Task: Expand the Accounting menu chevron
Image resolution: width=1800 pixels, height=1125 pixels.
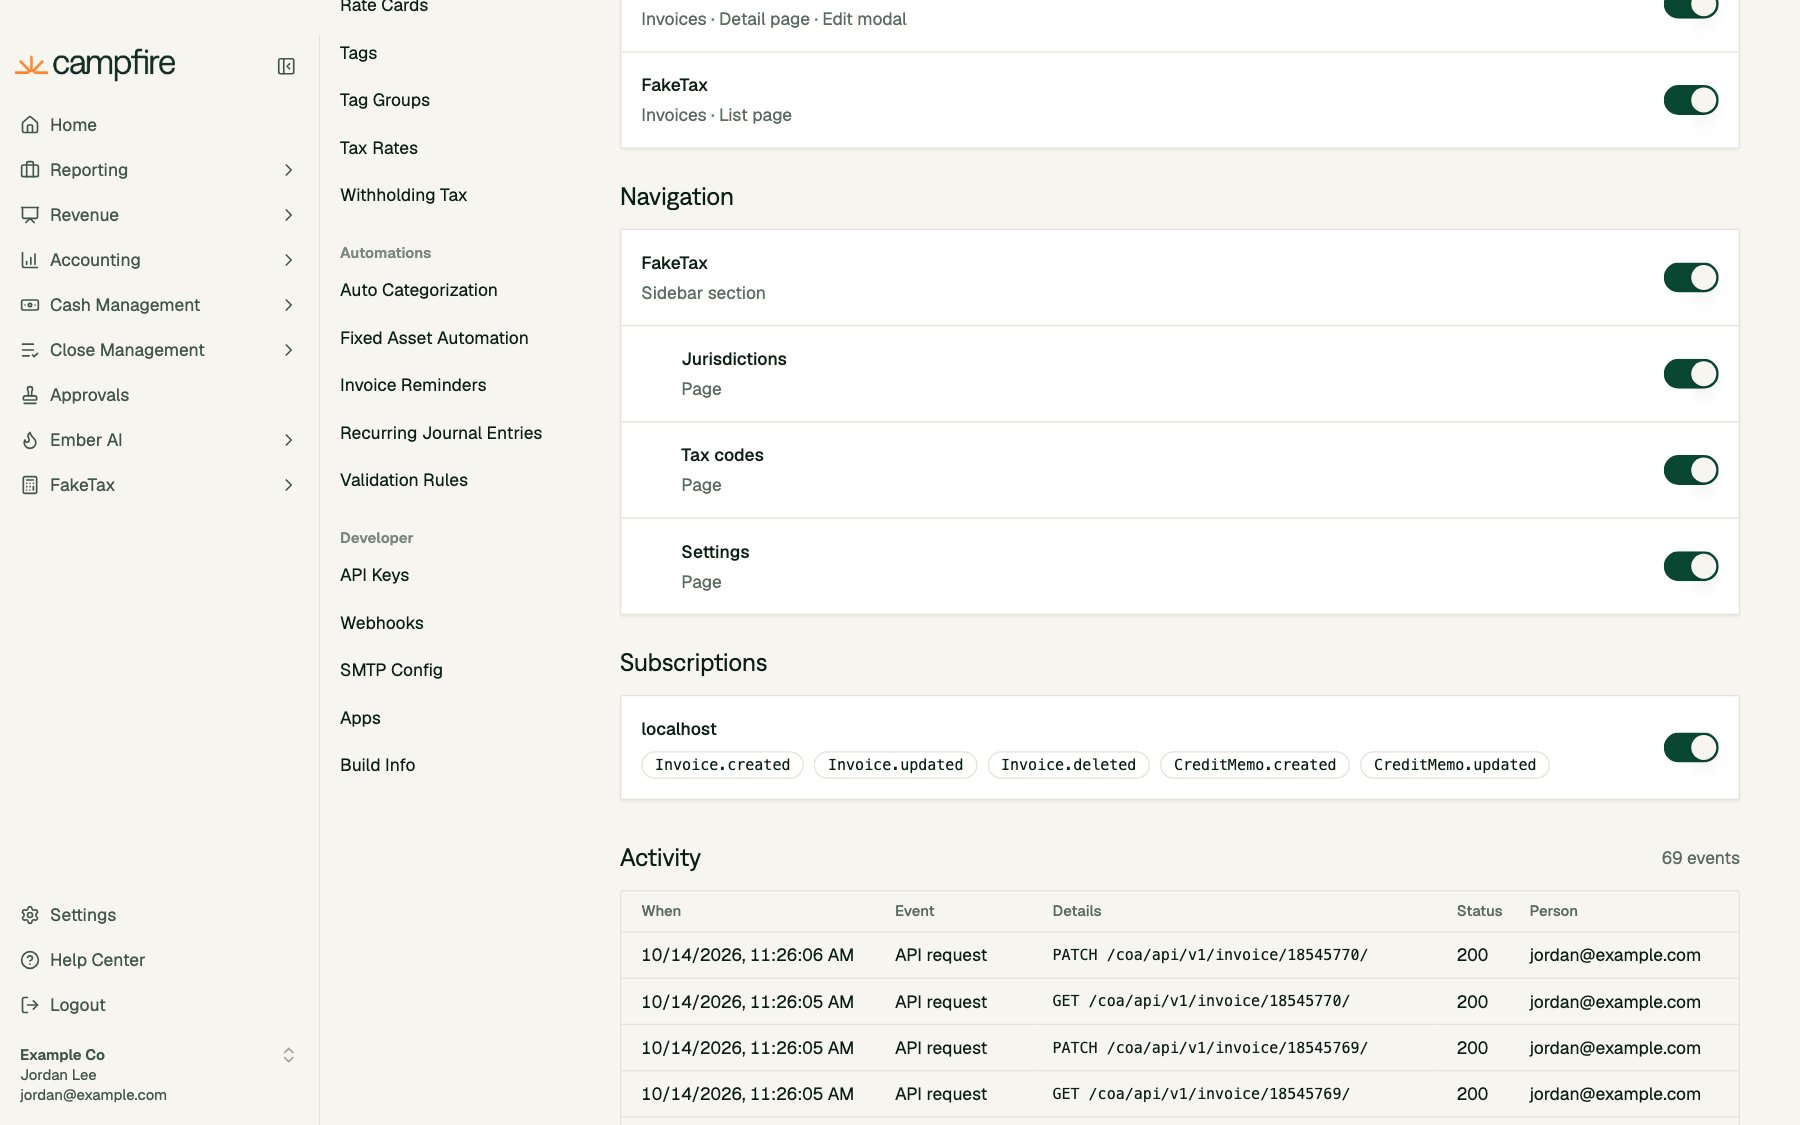Action: 288,260
